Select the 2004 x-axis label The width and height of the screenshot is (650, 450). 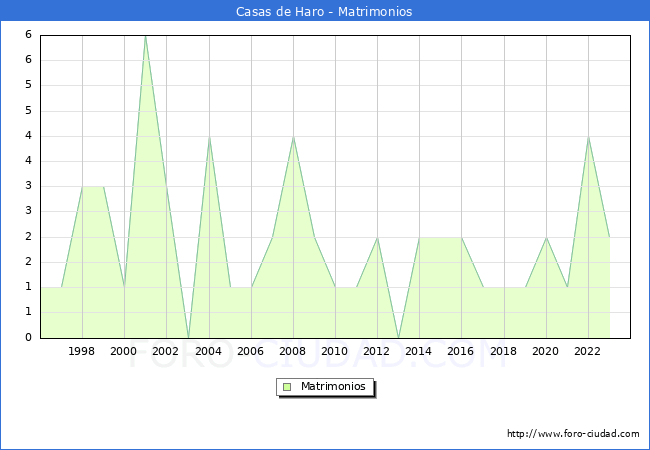coord(209,351)
